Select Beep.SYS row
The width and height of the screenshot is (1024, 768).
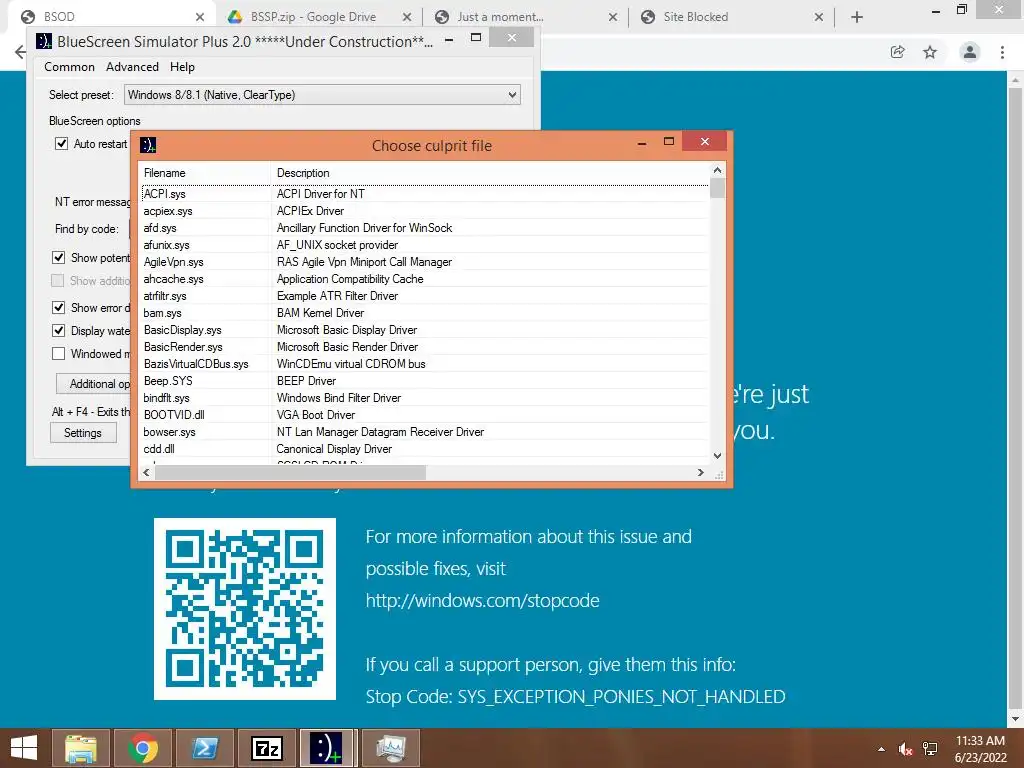pos(424,381)
